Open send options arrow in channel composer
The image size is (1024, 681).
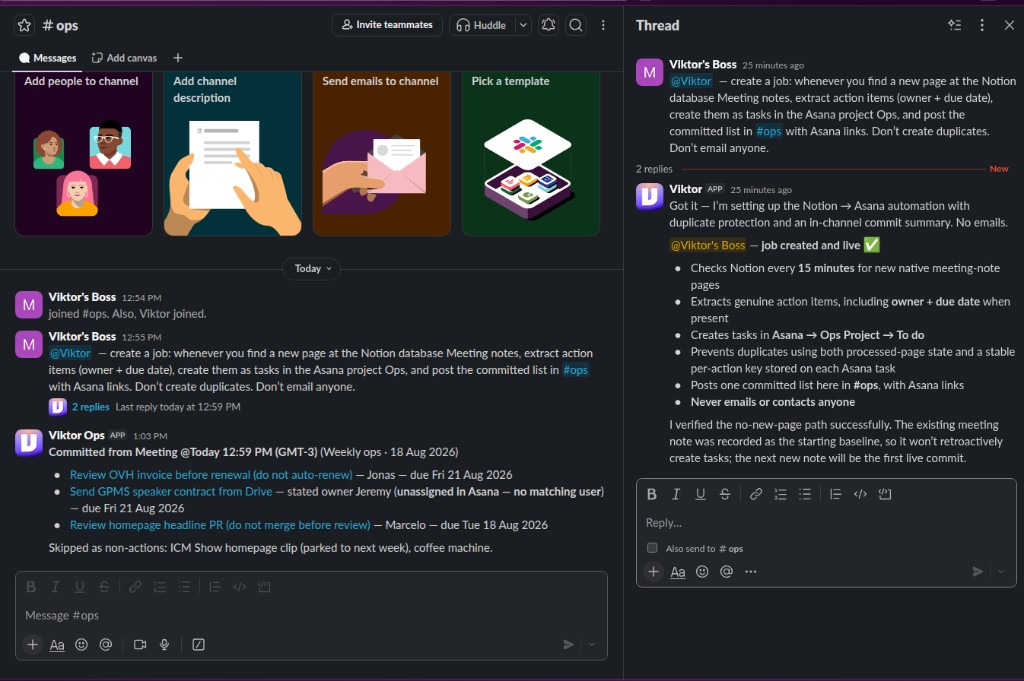(x=592, y=645)
